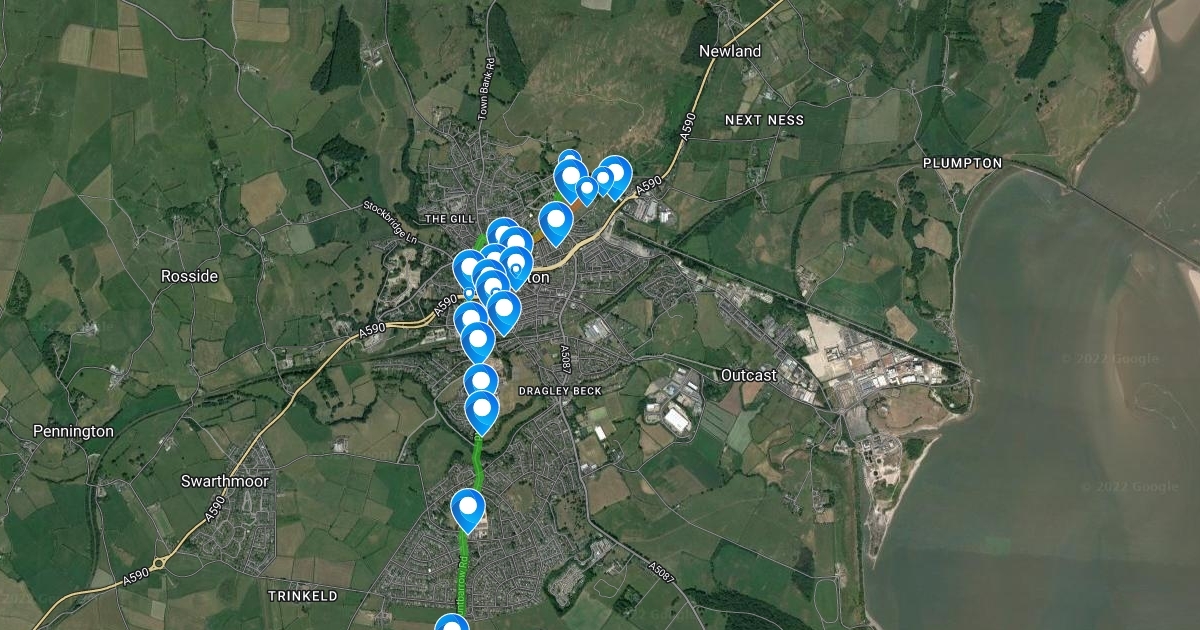Click the TRINKELD label
This screenshot has width=1200, height=630.
click(x=303, y=595)
